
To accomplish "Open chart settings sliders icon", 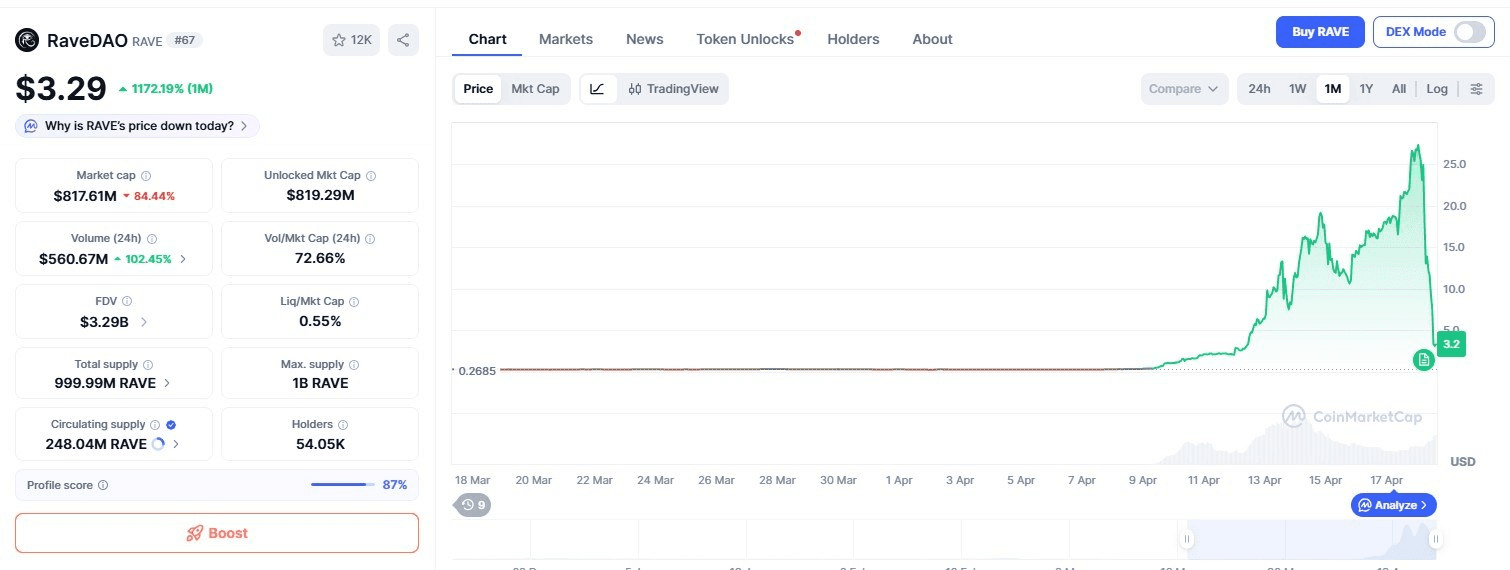I will click(x=1476, y=89).
